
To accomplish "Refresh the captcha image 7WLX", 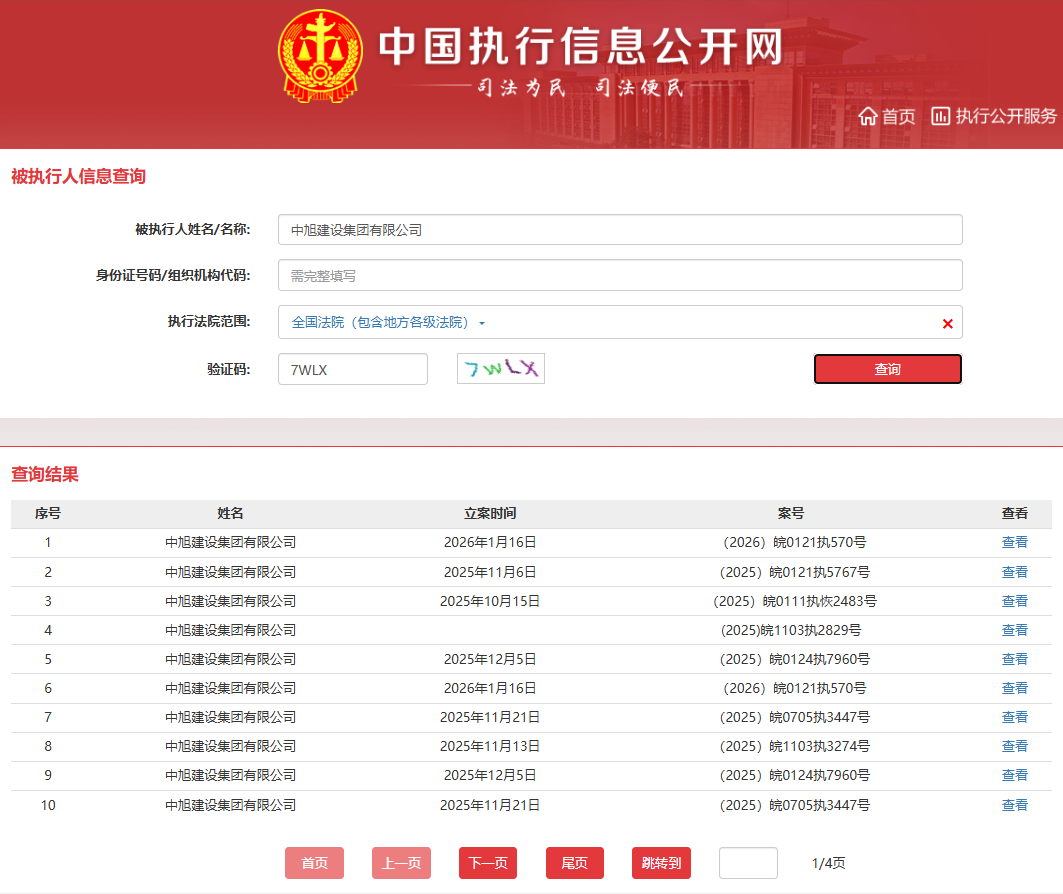I will (x=500, y=369).
